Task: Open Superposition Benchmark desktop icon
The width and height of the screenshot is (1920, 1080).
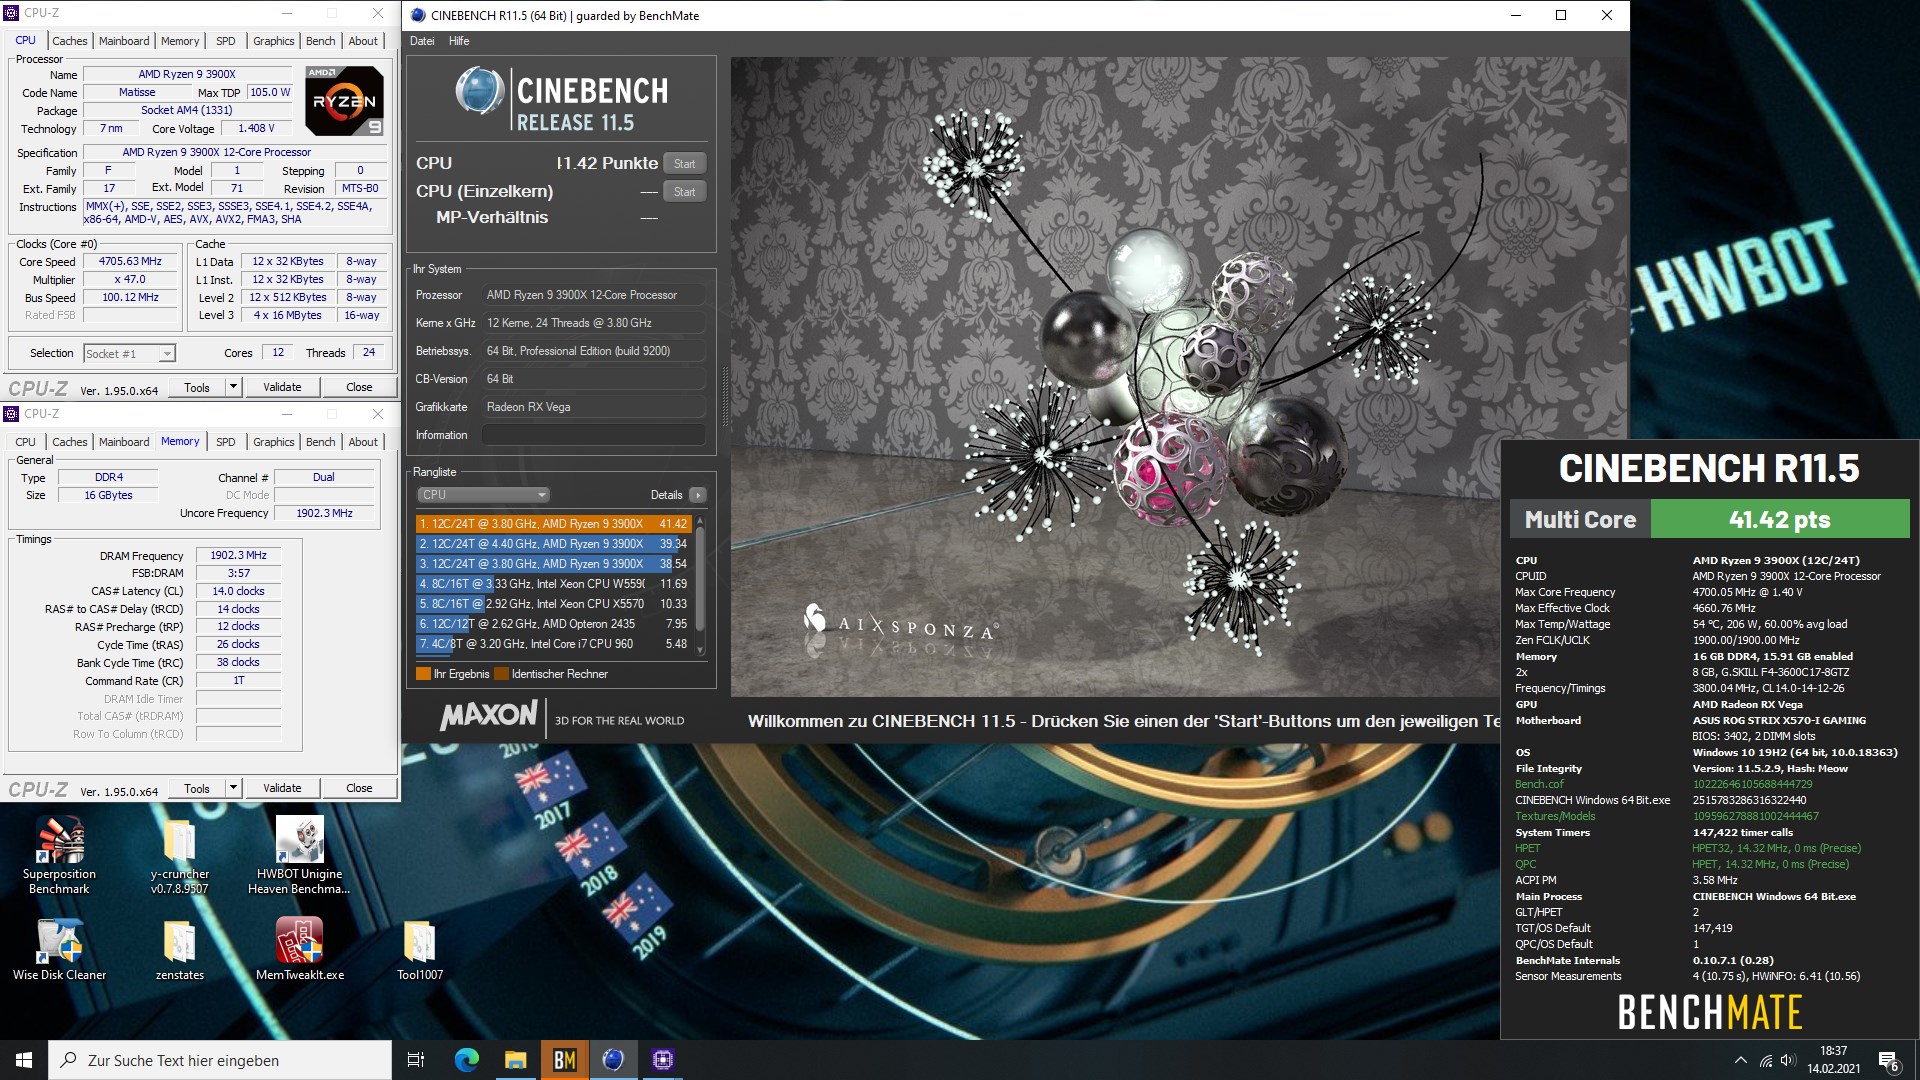Action: pyautogui.click(x=59, y=855)
